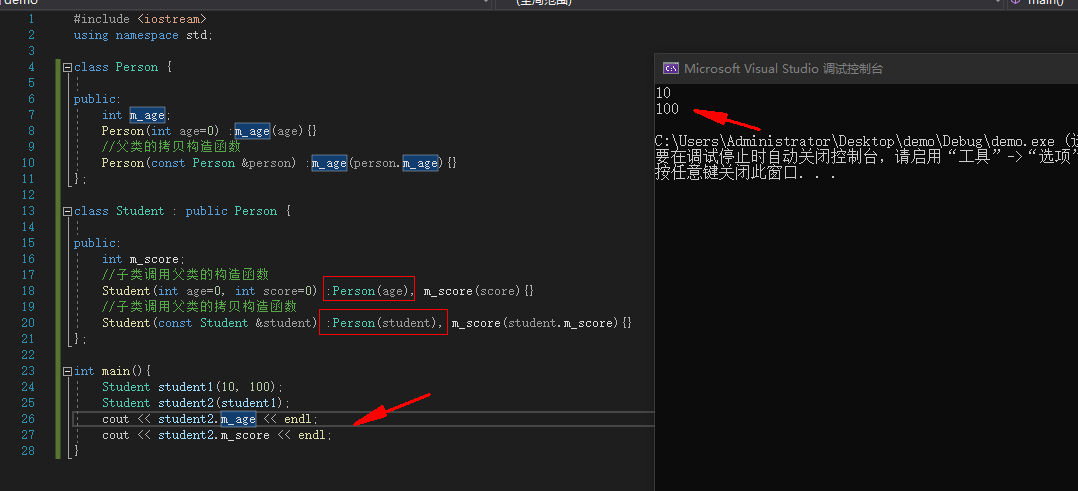Place cursor on the #include <iostream> line
Viewport: 1078px width, 491px height.
[x=140, y=19]
